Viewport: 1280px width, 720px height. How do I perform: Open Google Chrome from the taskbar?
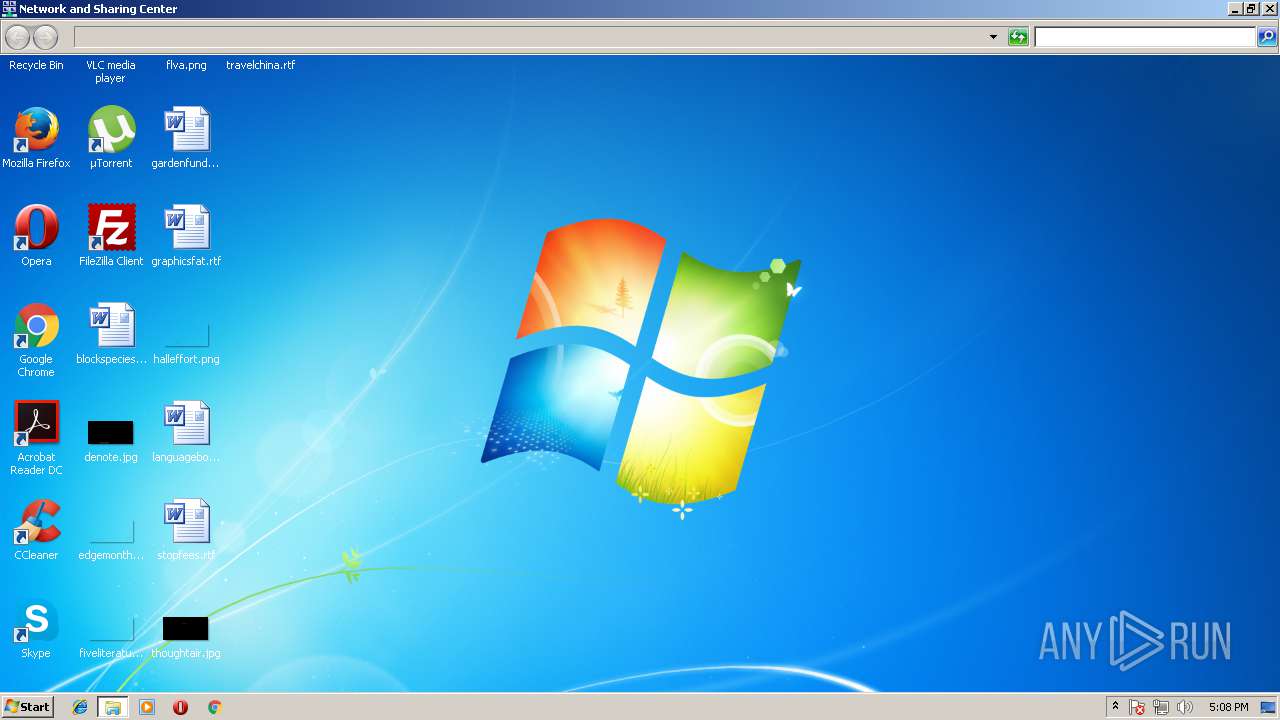214,707
